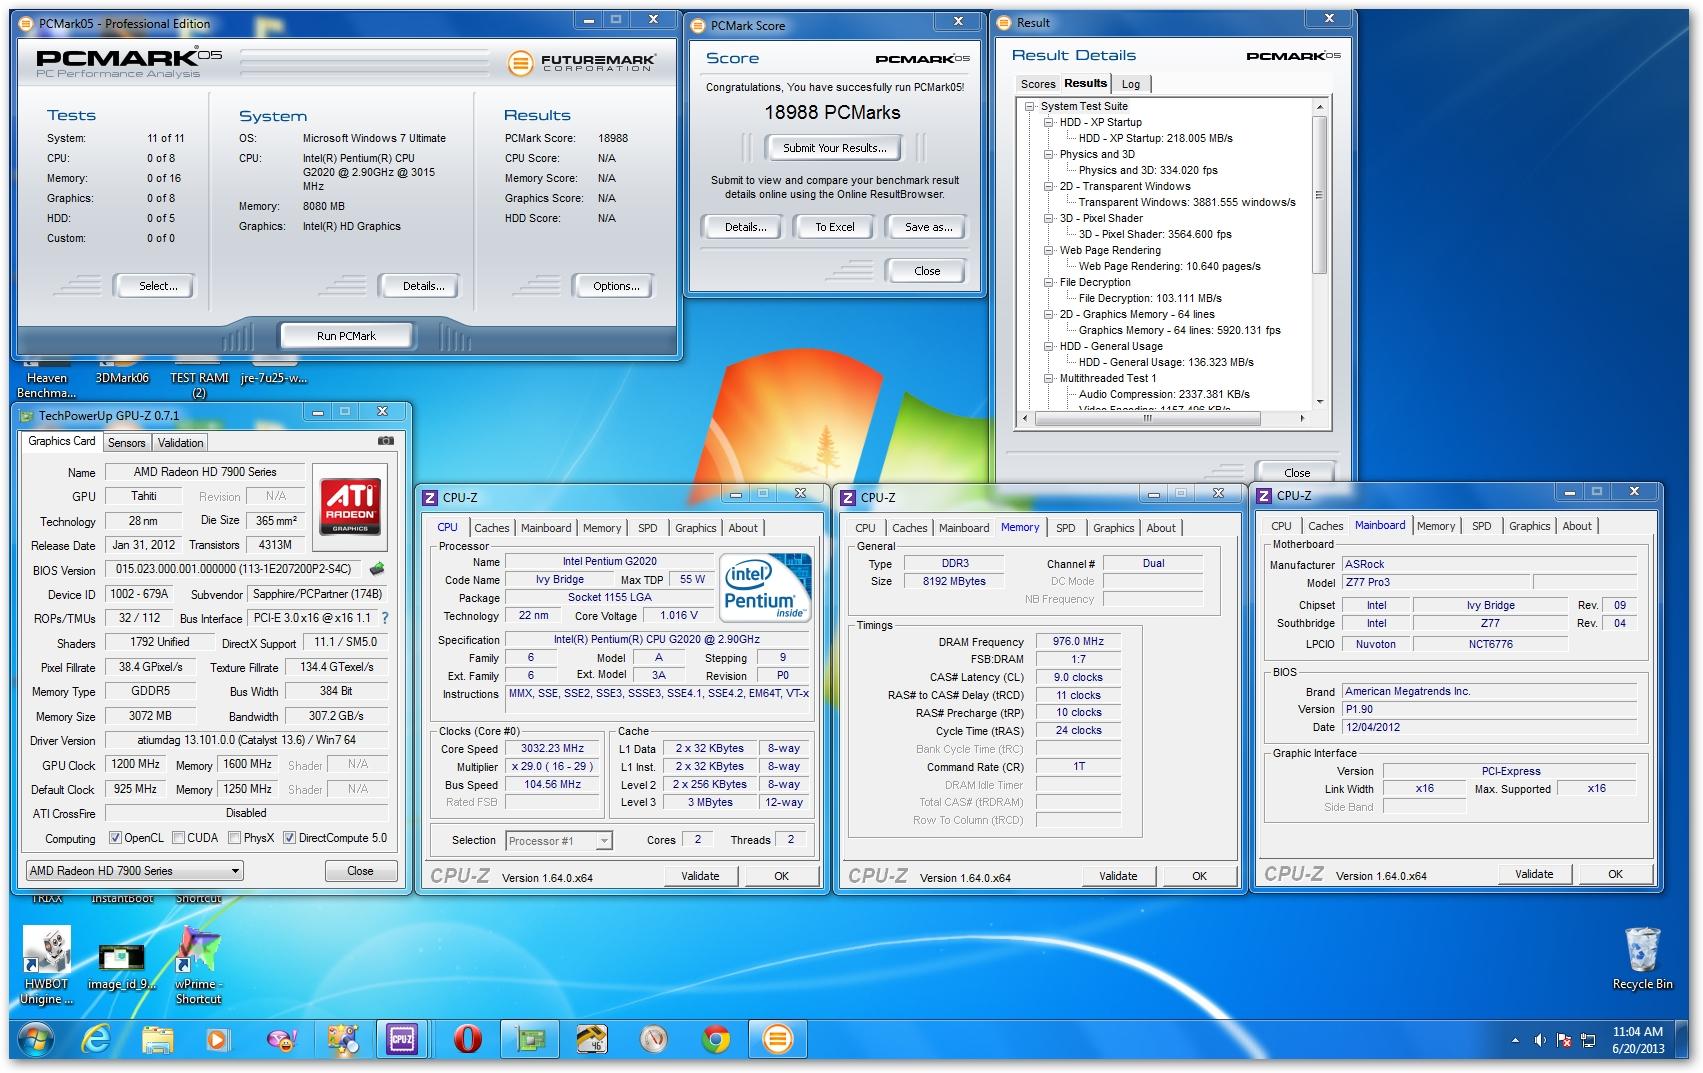Viewport: 1703px width, 1073px height.
Task: Toggle the CUDA checkbox in GPU-Z
Action: point(178,838)
